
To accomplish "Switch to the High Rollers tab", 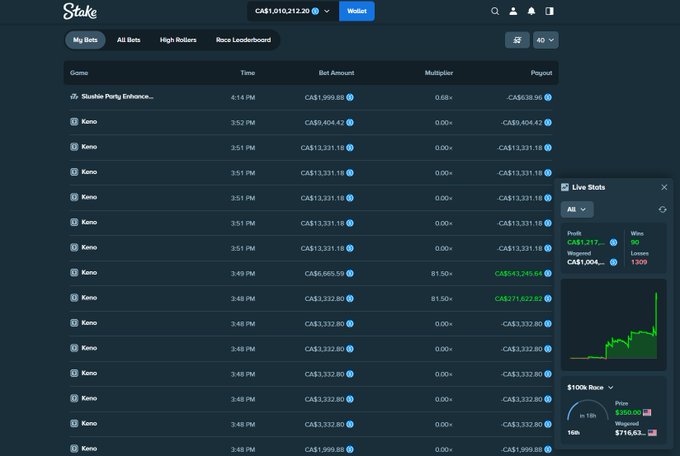I will pyautogui.click(x=178, y=40).
